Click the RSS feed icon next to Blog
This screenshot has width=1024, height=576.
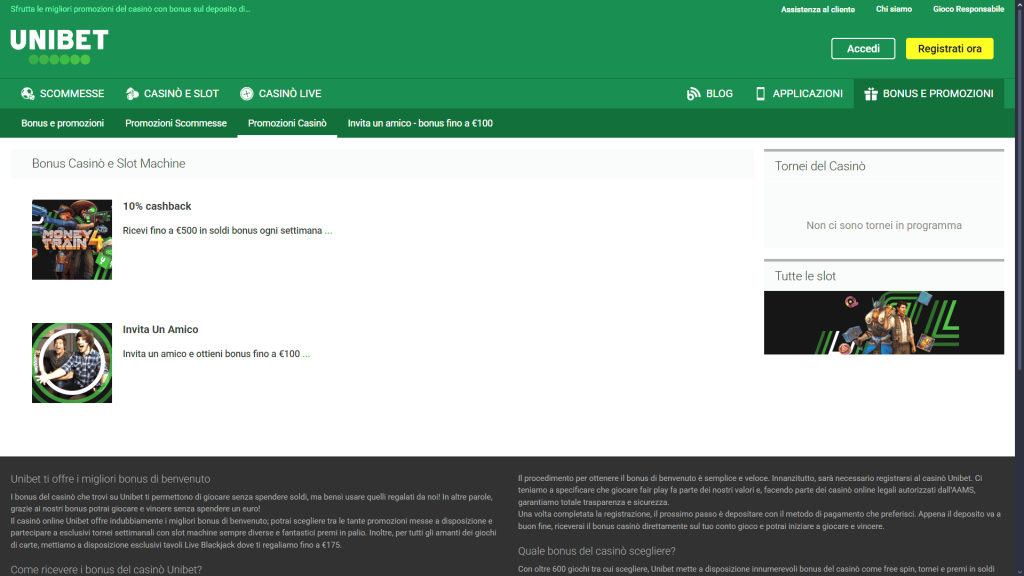(692, 93)
